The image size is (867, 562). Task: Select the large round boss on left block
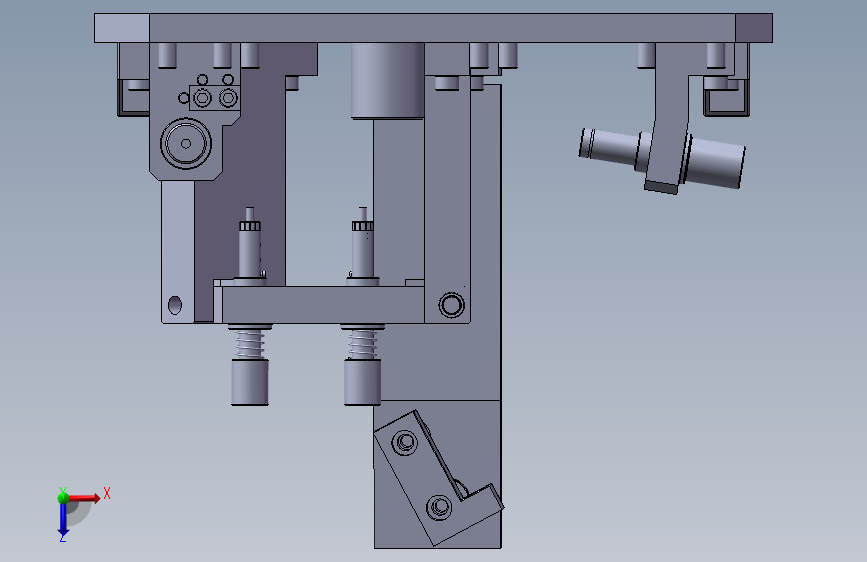[x=186, y=144]
